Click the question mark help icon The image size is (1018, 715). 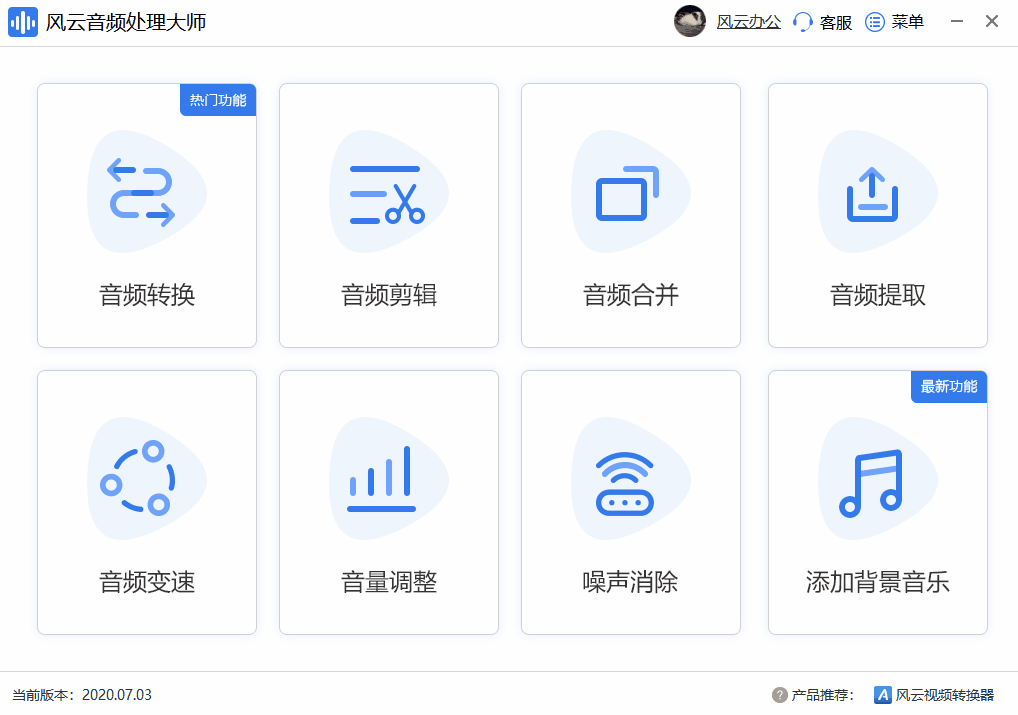(780, 695)
